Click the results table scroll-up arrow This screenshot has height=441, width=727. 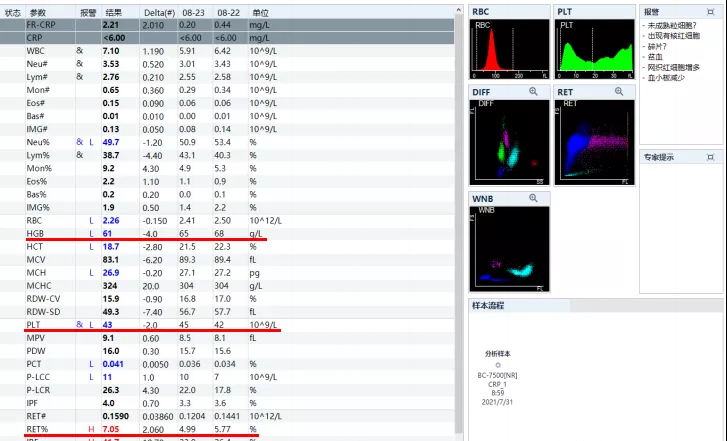pyautogui.click(x=459, y=10)
